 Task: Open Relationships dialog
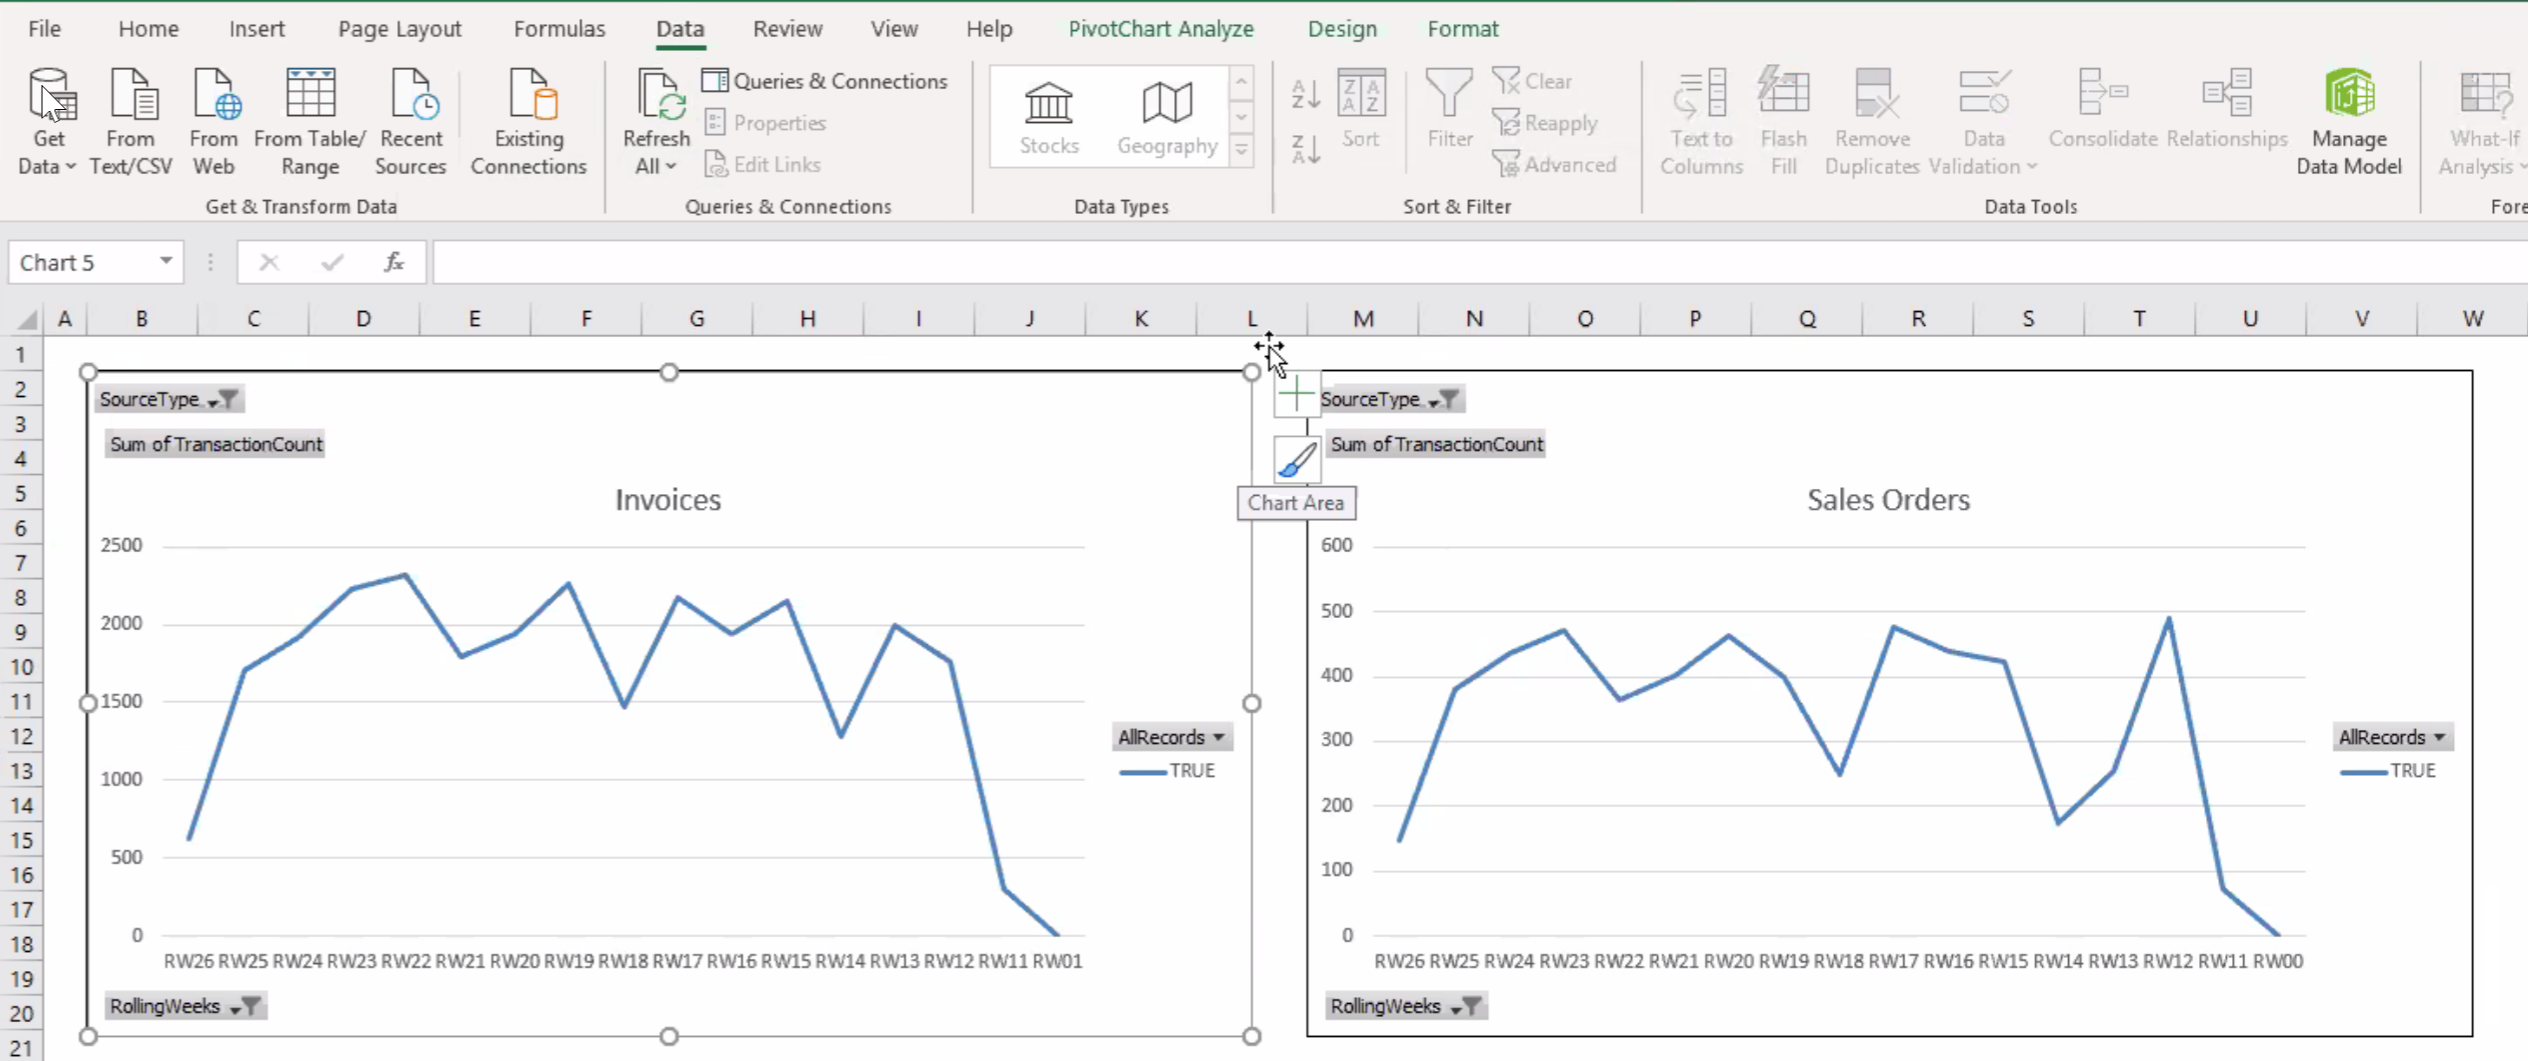[x=2227, y=108]
